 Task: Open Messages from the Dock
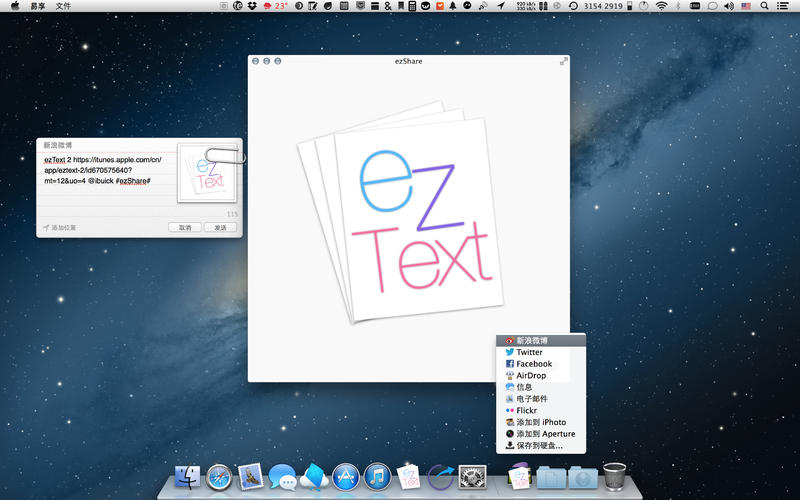pyautogui.click(x=282, y=477)
